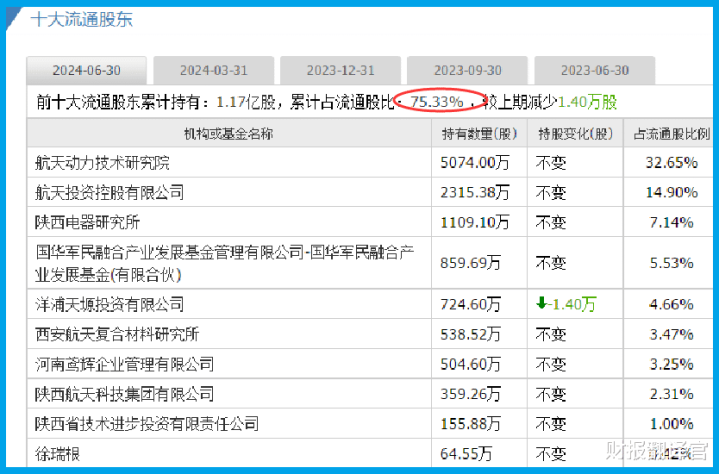Click the -1.40万 change value

[572, 304]
